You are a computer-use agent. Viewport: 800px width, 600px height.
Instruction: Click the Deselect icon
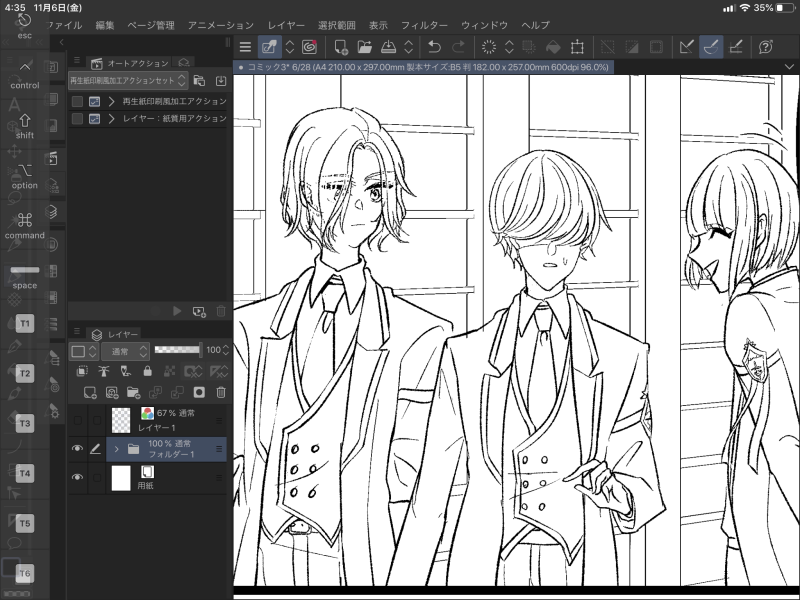(608, 47)
